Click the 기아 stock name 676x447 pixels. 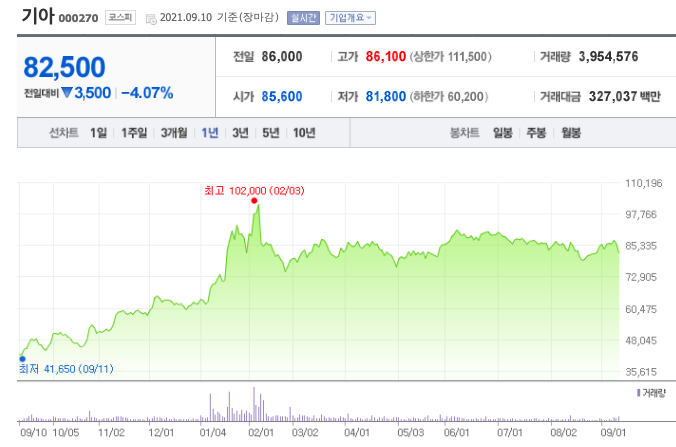tap(38, 16)
